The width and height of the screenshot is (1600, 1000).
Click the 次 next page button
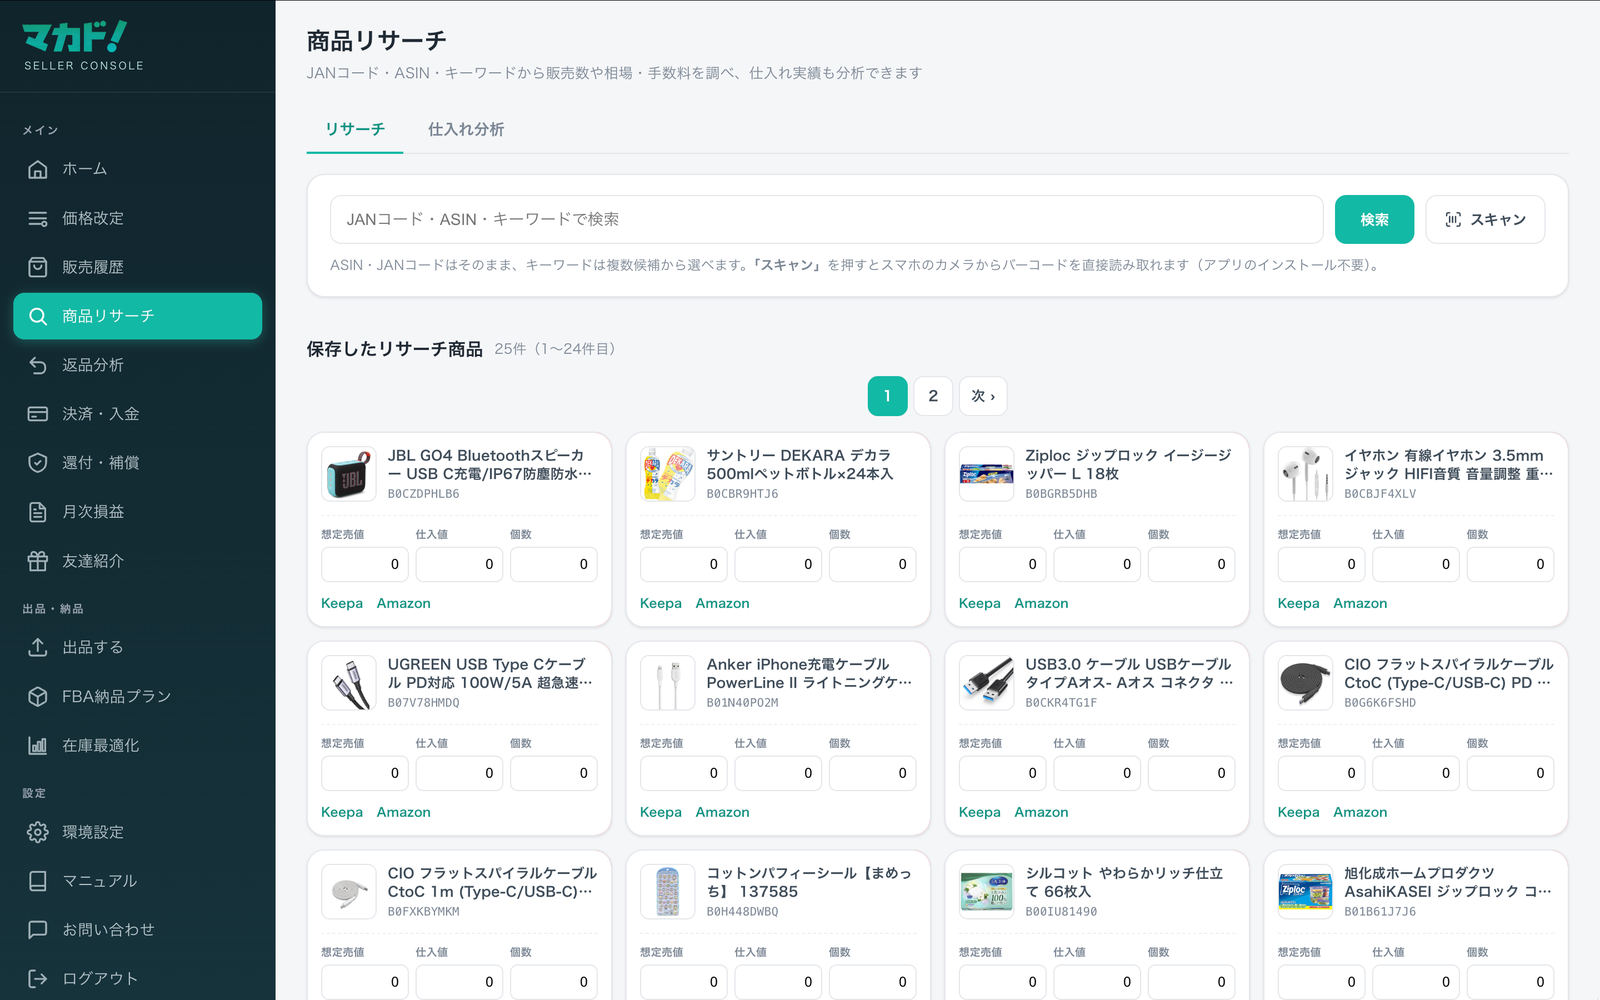983,396
